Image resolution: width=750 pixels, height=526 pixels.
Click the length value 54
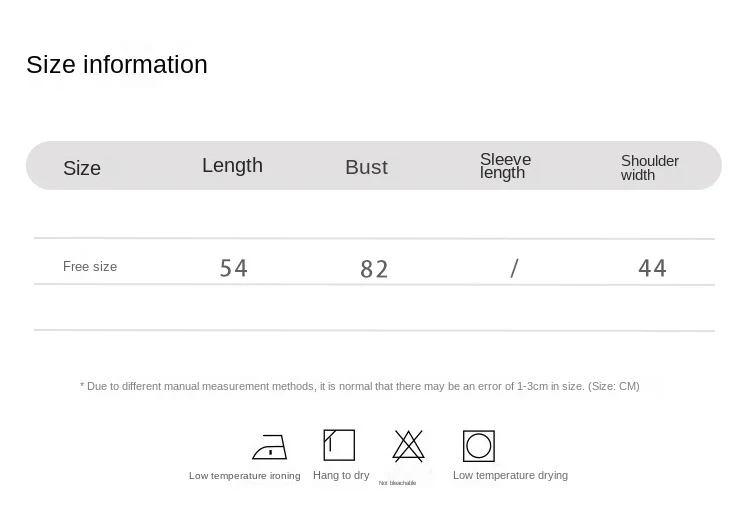(x=233, y=268)
